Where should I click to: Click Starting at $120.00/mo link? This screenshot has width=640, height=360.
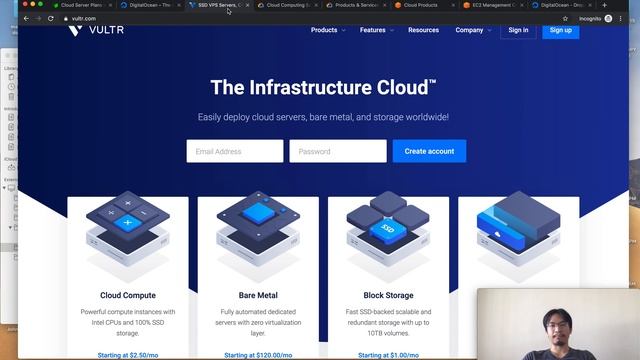(258, 356)
